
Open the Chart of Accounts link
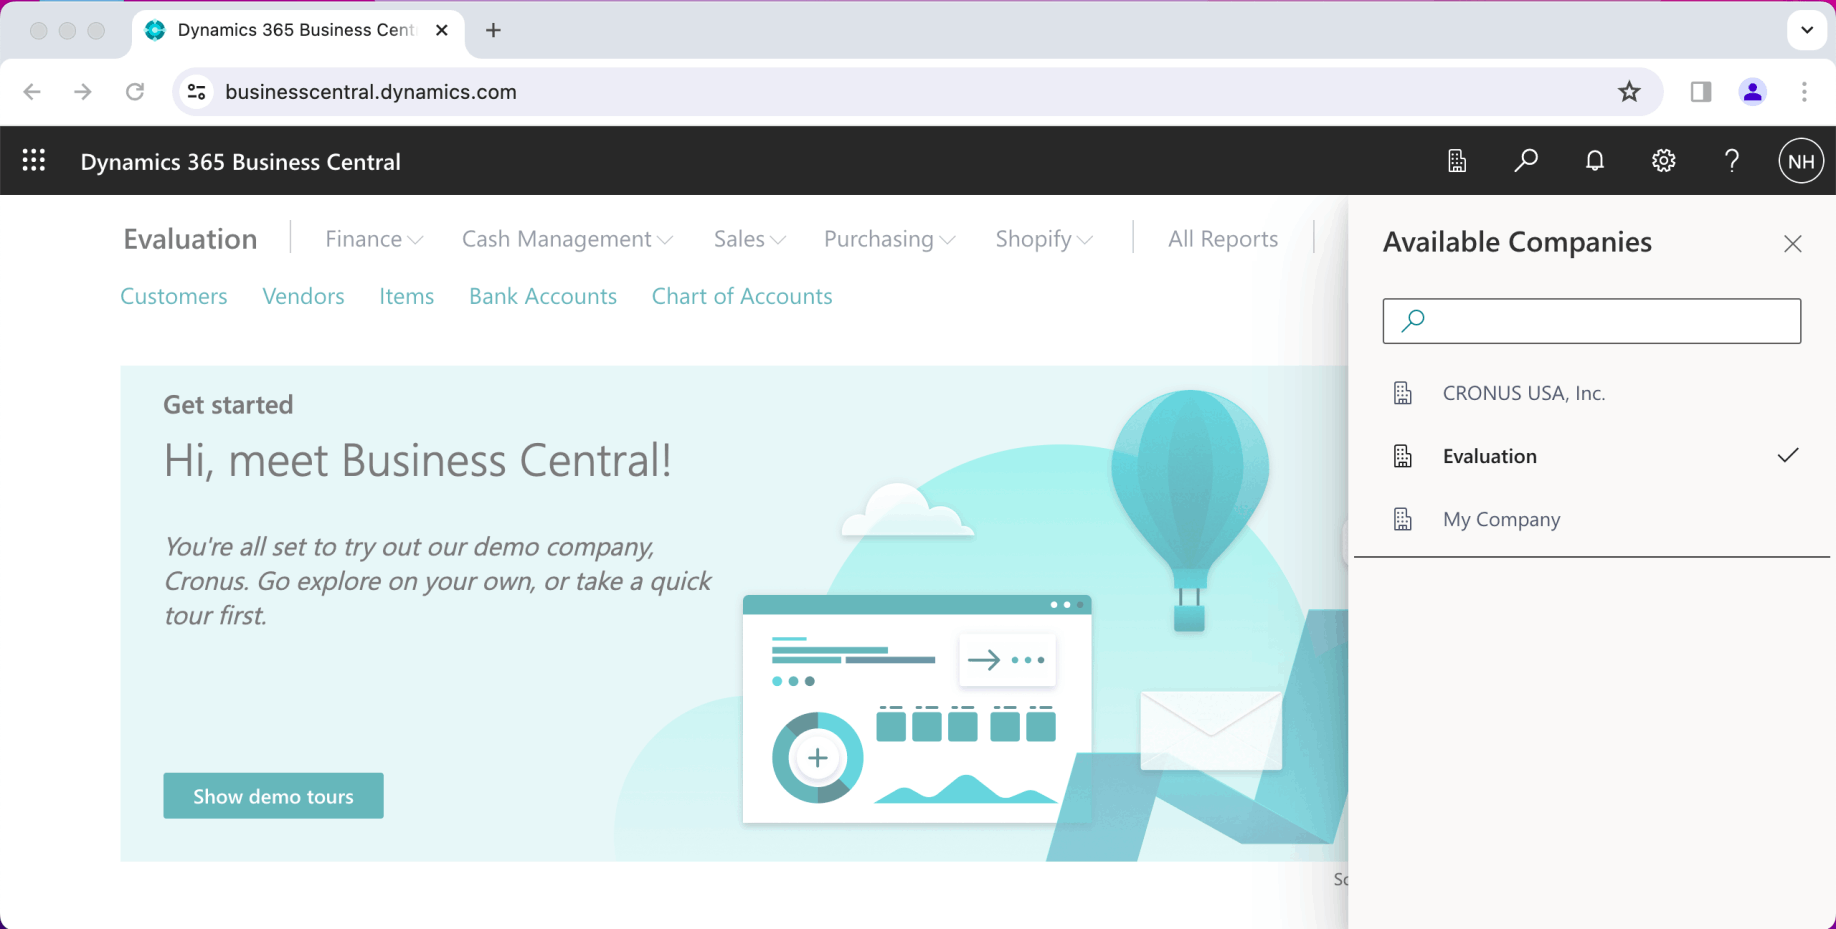tap(742, 296)
